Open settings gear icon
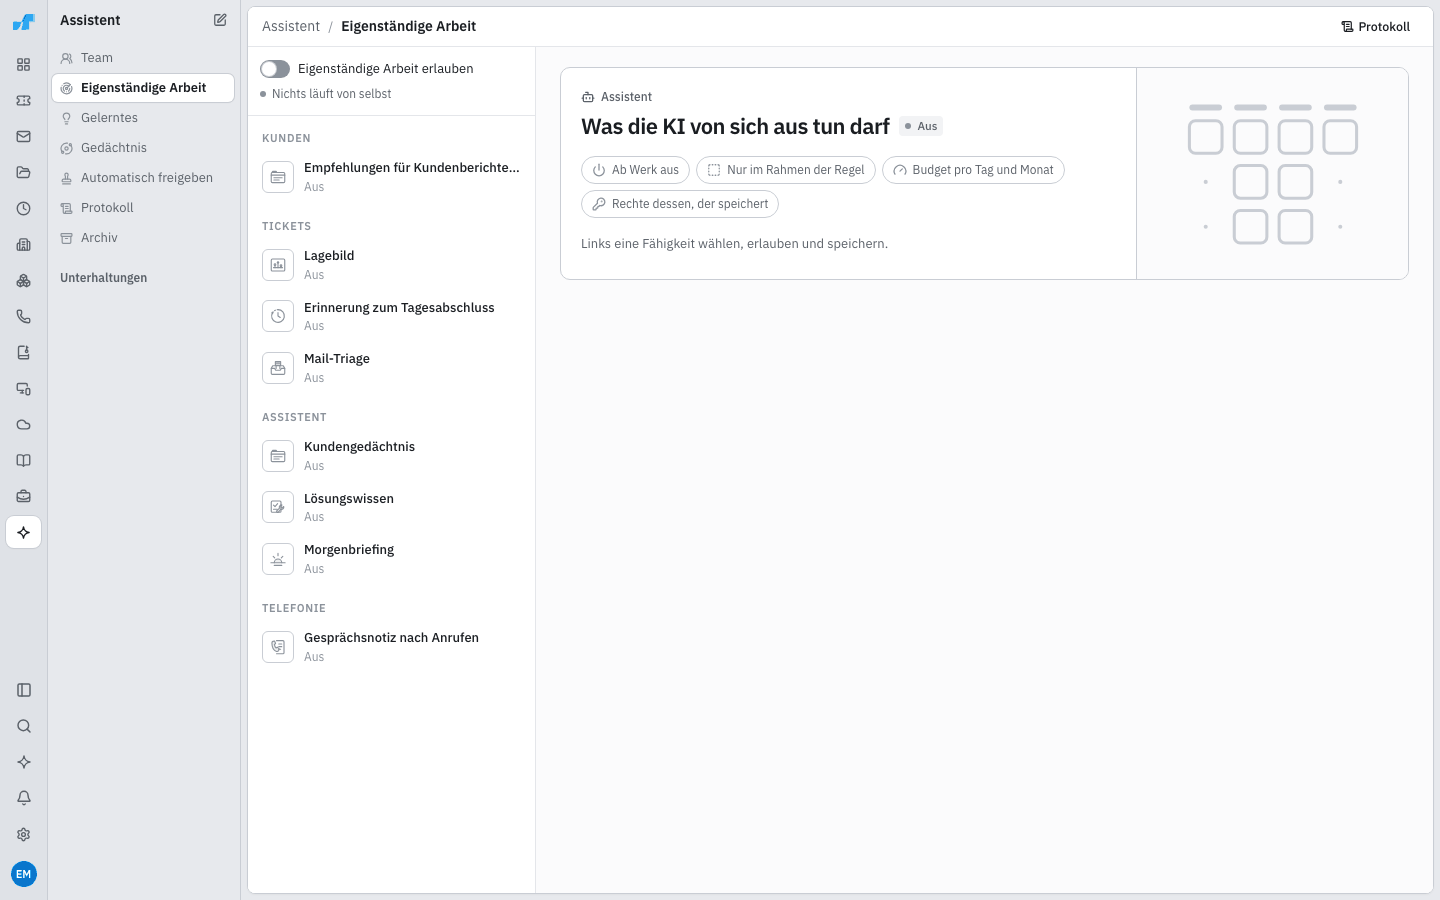 24,834
